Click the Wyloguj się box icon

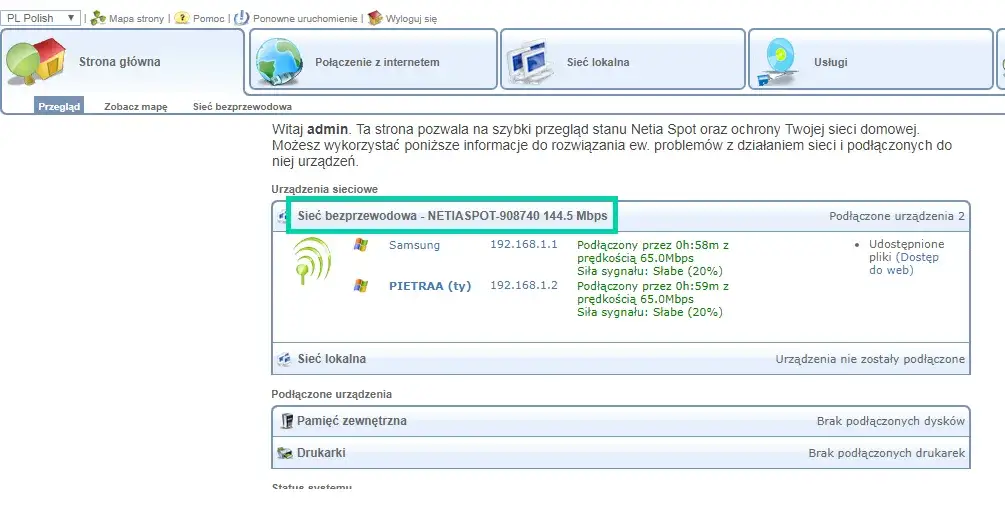(375, 18)
